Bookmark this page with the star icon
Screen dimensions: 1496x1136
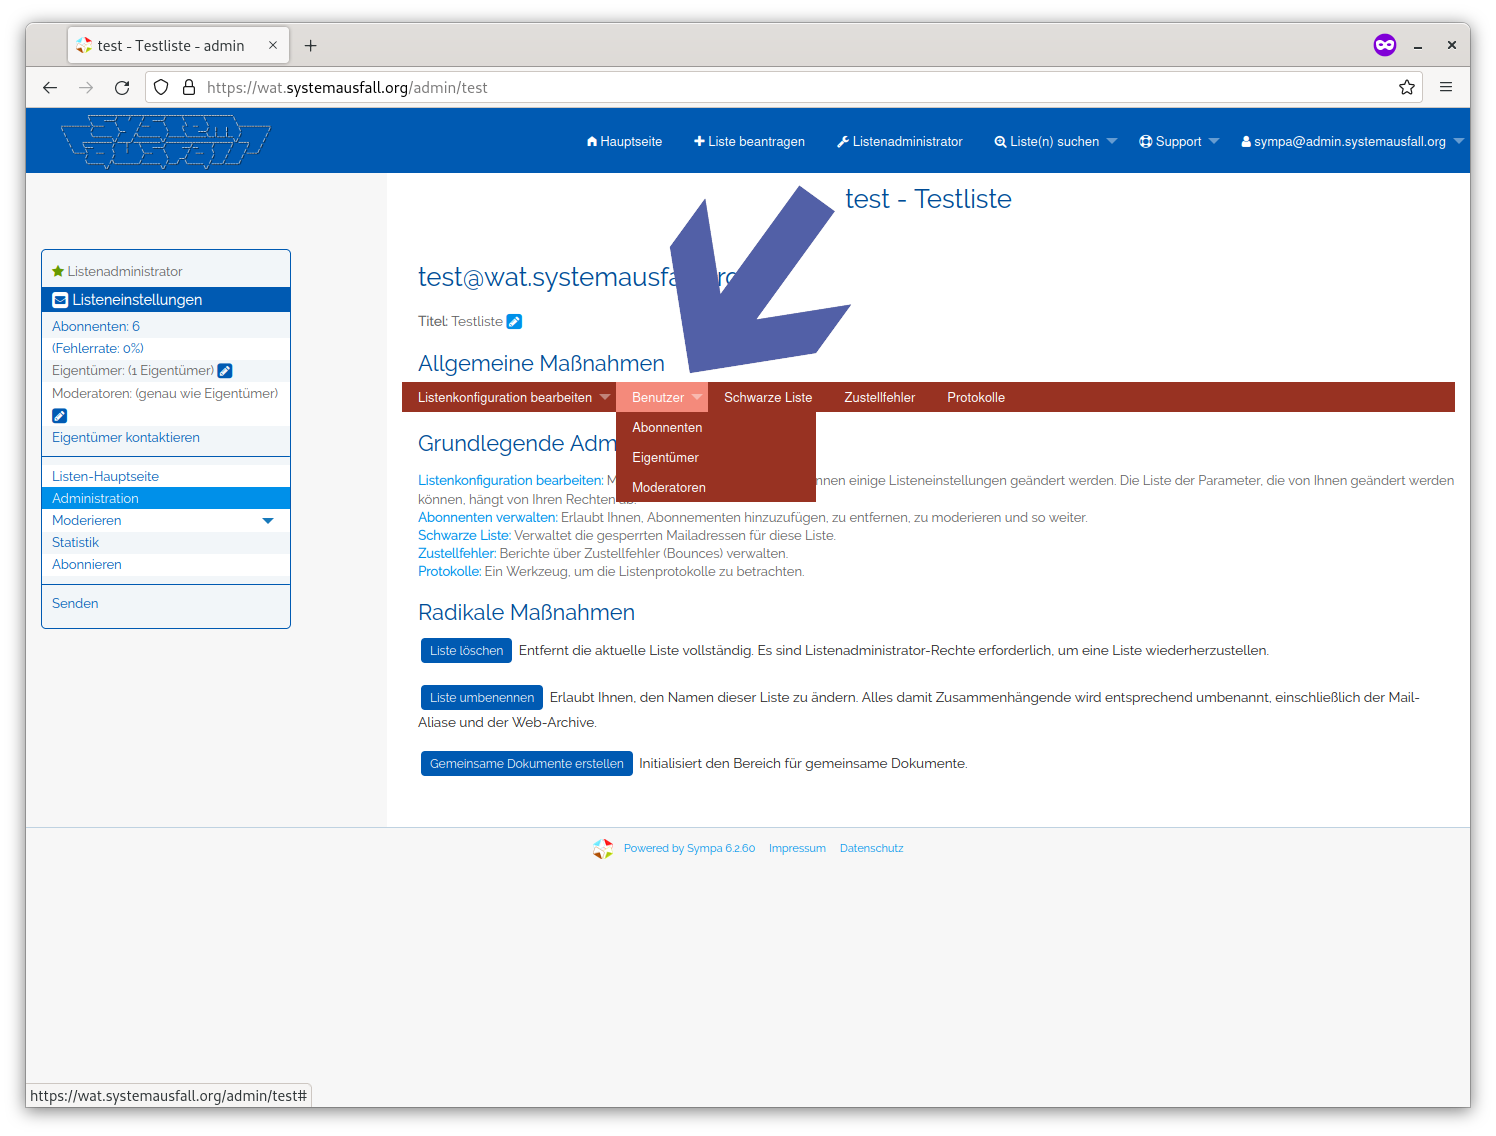1407,87
